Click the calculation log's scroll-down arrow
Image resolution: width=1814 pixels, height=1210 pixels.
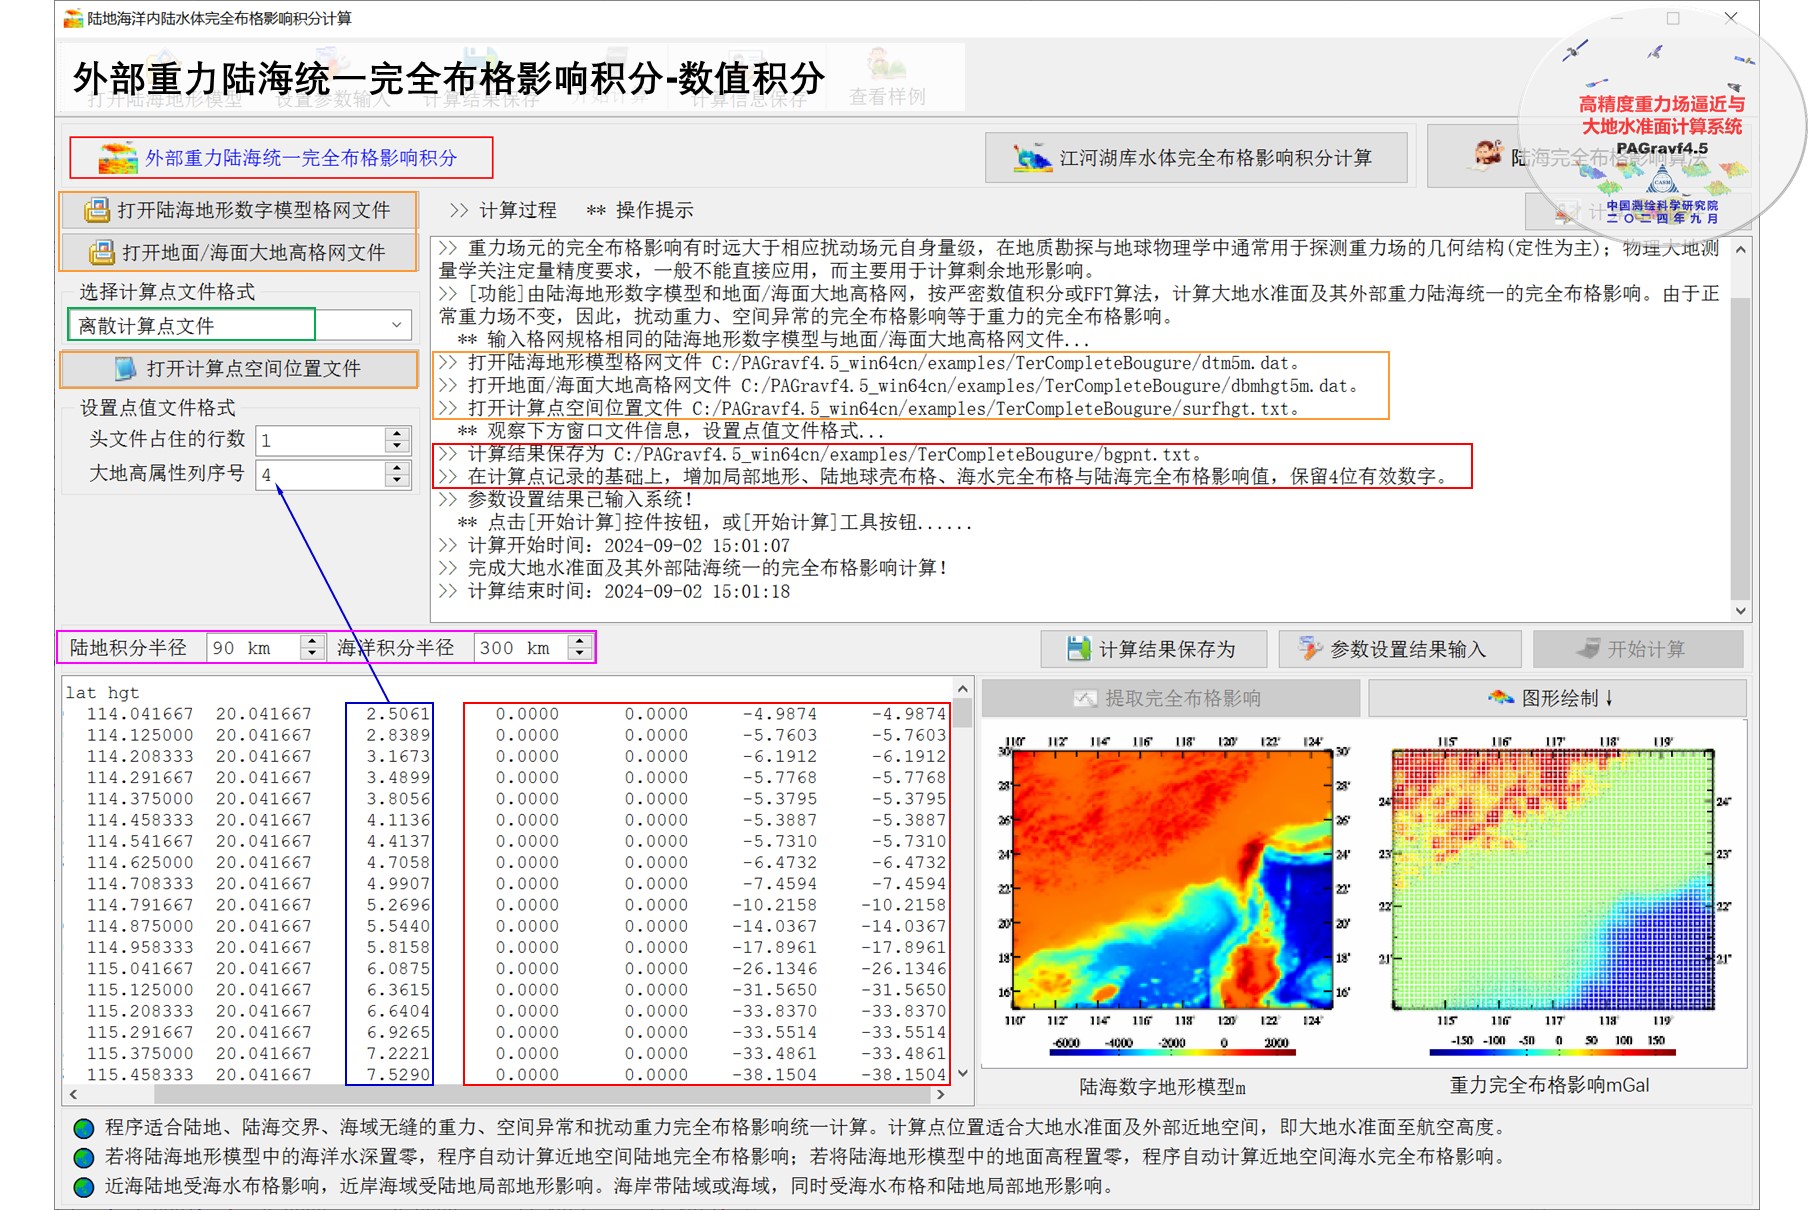pyautogui.click(x=1741, y=610)
